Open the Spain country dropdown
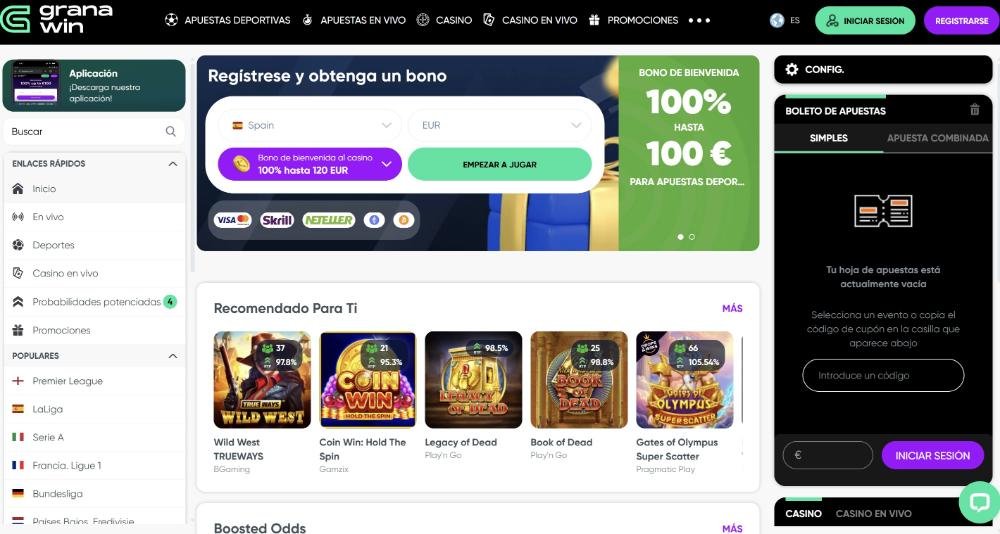 tap(311, 125)
